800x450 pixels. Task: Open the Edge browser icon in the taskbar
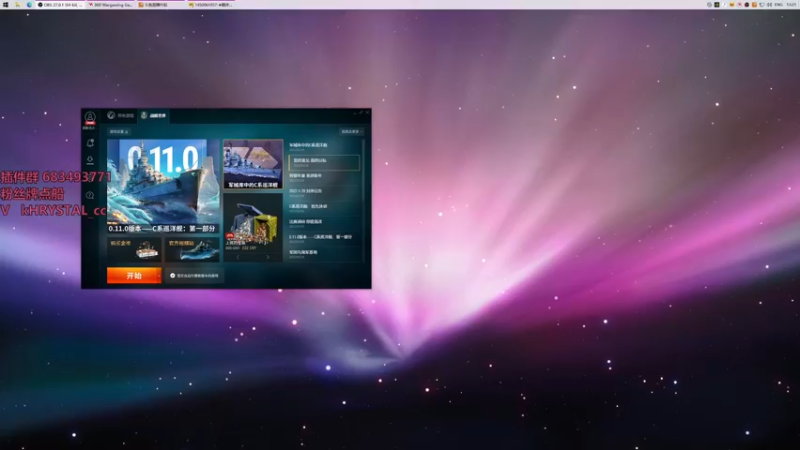(29, 5)
